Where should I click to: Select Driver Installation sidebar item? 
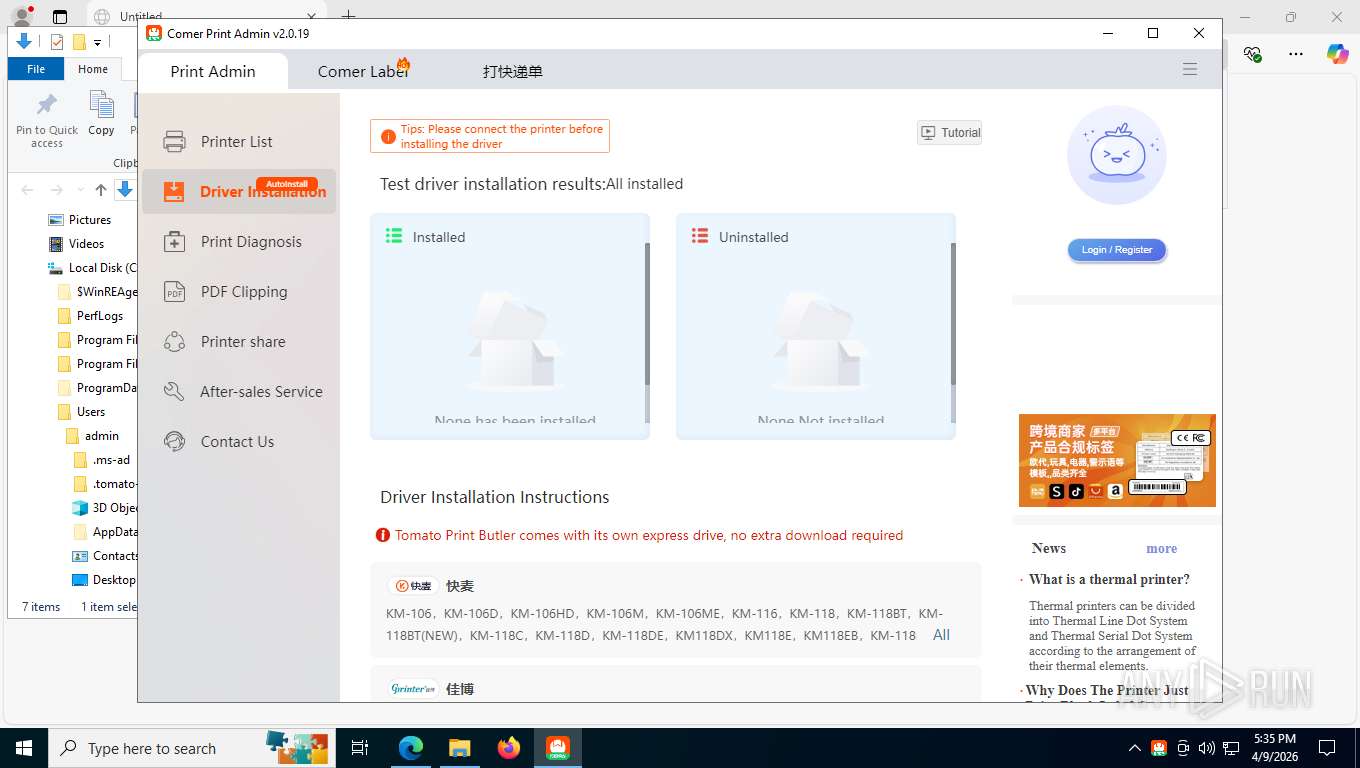(238, 192)
